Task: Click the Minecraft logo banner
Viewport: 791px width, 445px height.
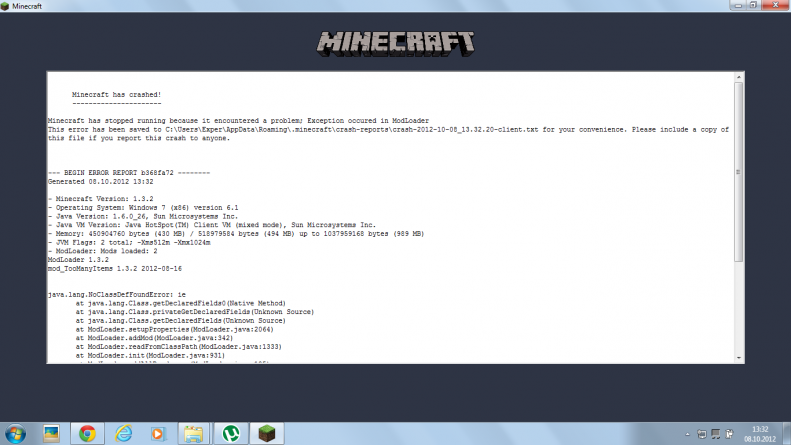Action: click(396, 43)
